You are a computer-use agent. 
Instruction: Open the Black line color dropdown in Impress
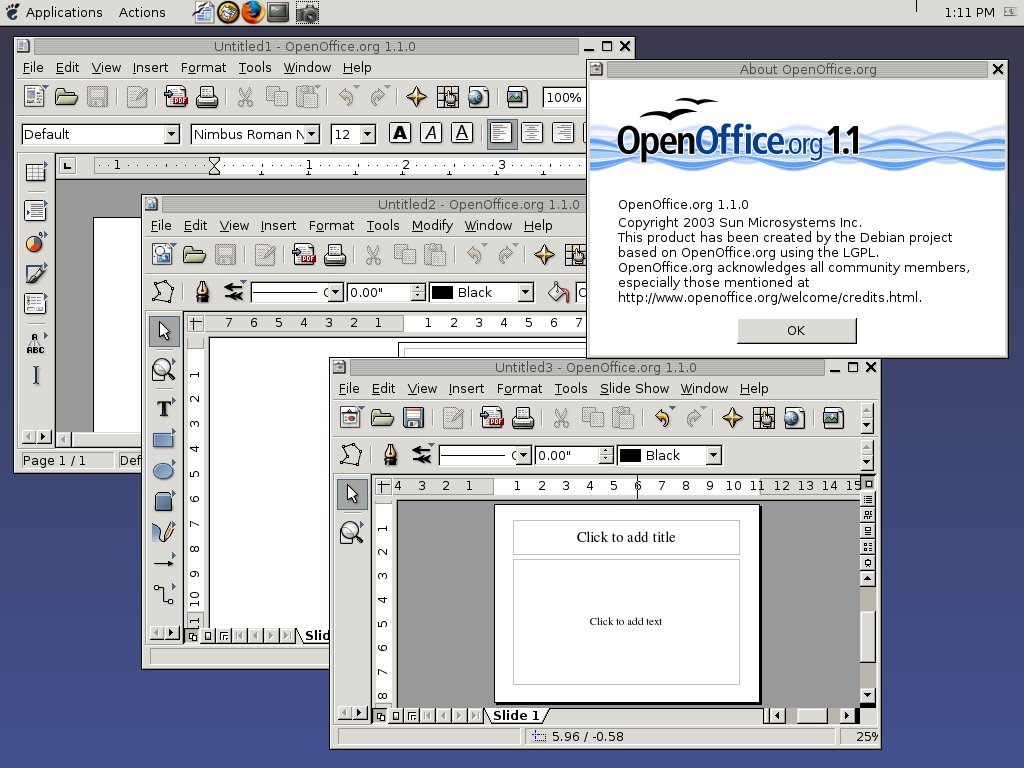(713, 456)
